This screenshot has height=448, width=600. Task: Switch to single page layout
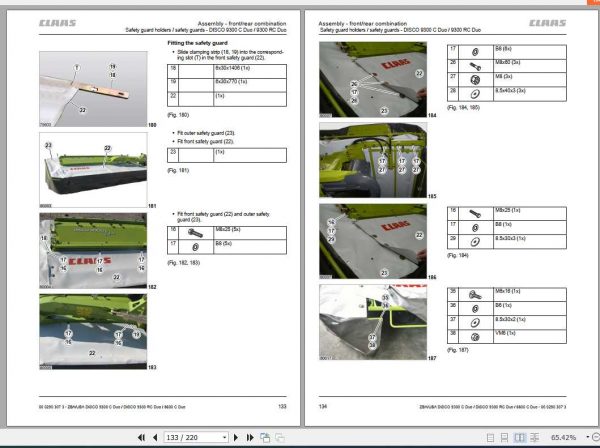click(x=490, y=437)
